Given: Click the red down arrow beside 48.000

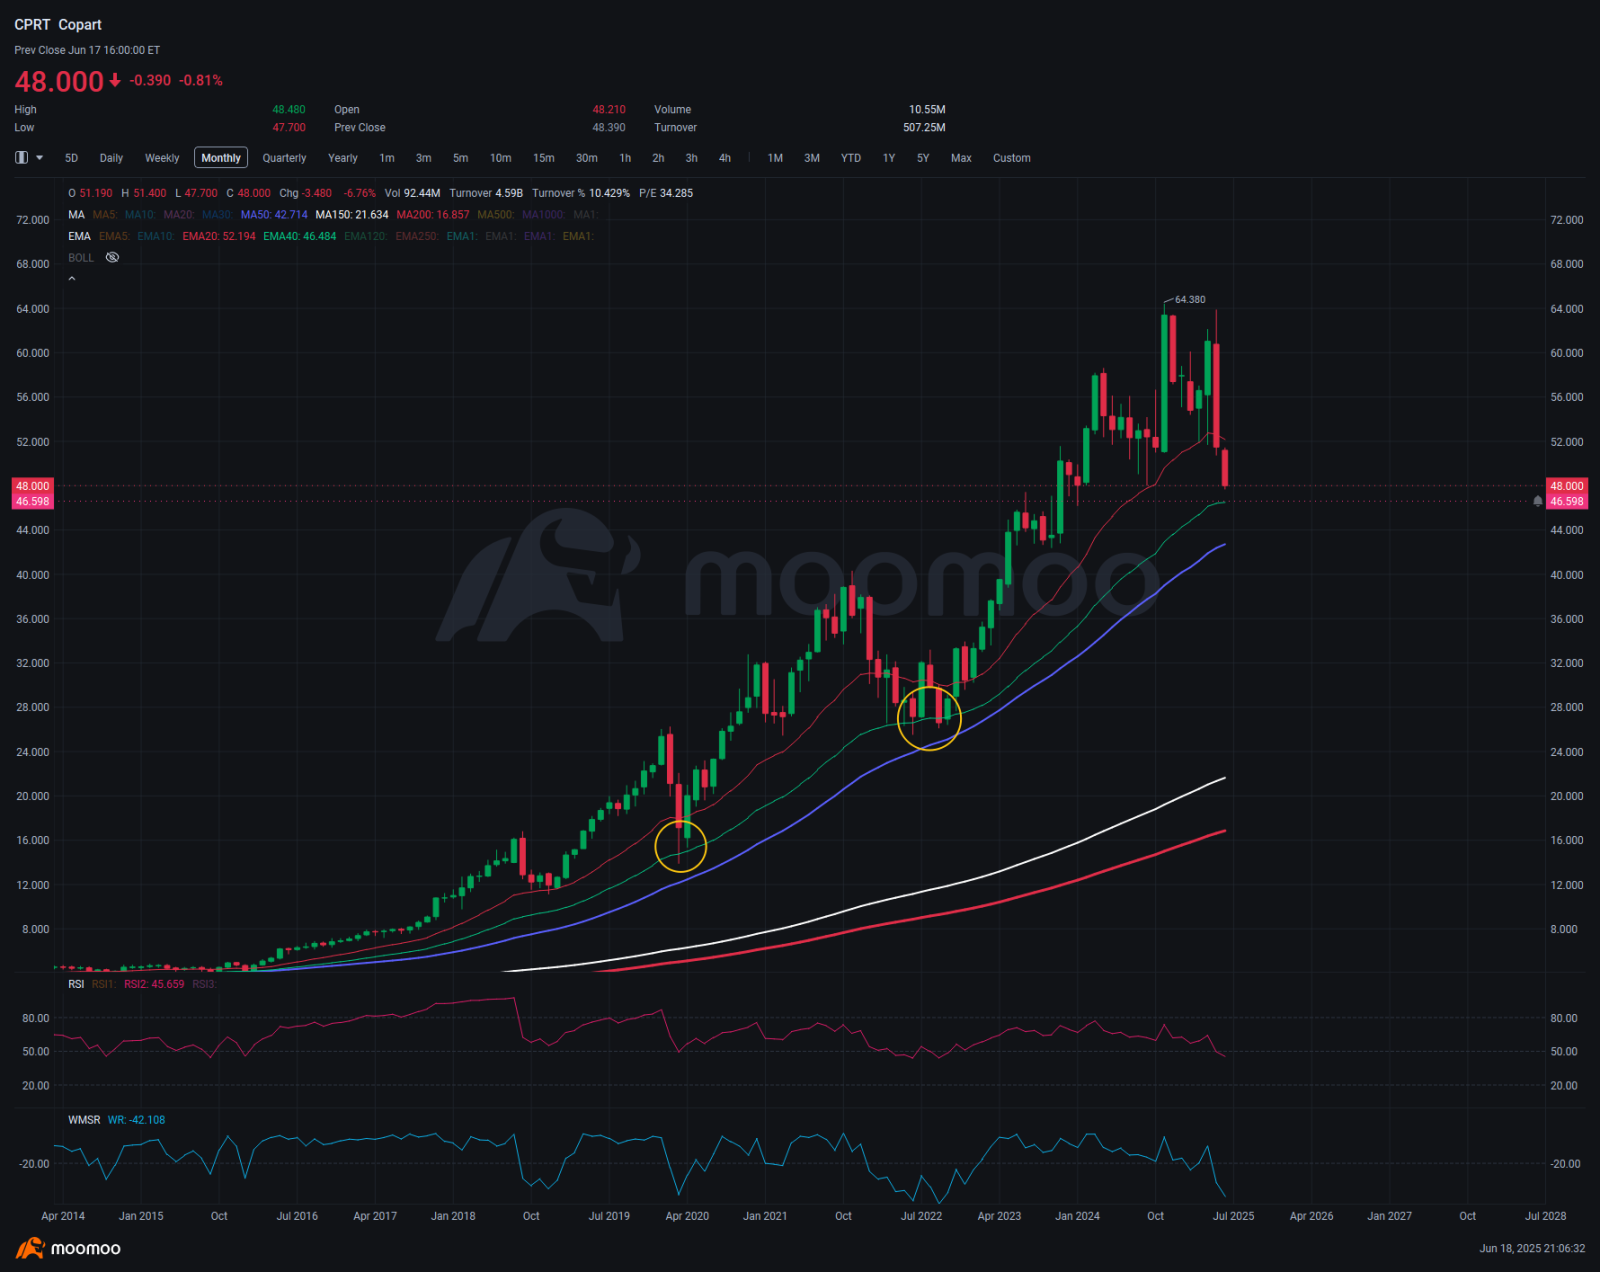Looking at the screenshot, I should 115,80.
